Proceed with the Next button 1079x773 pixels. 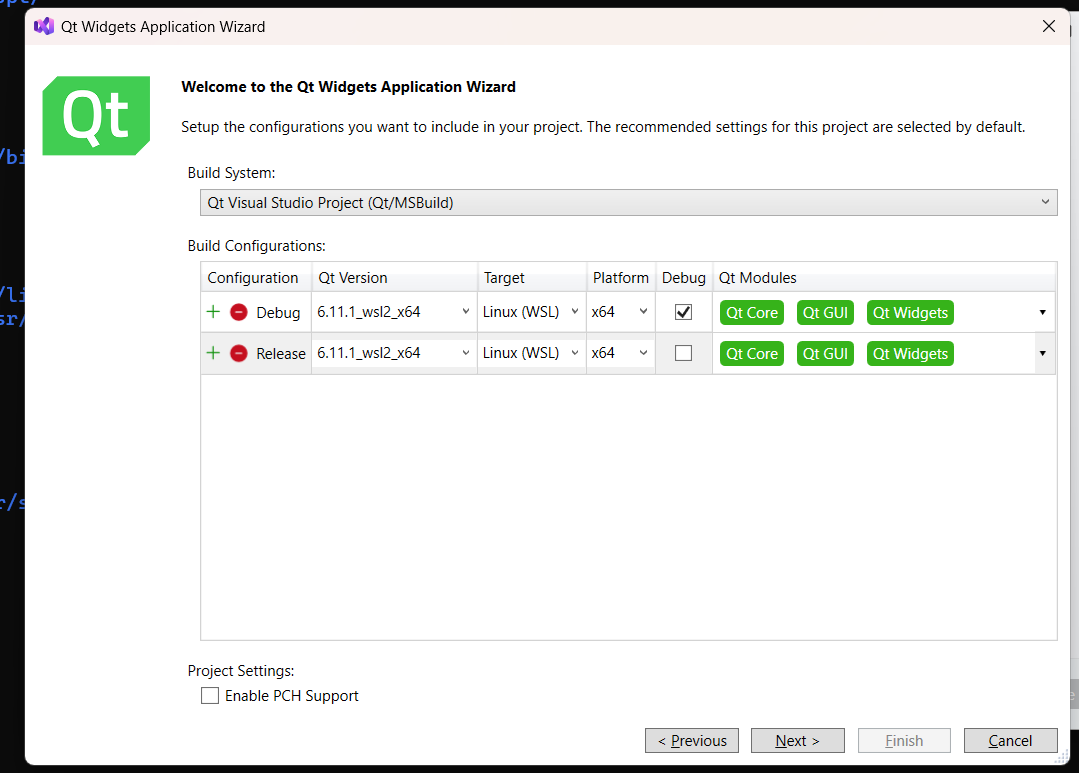click(x=798, y=741)
